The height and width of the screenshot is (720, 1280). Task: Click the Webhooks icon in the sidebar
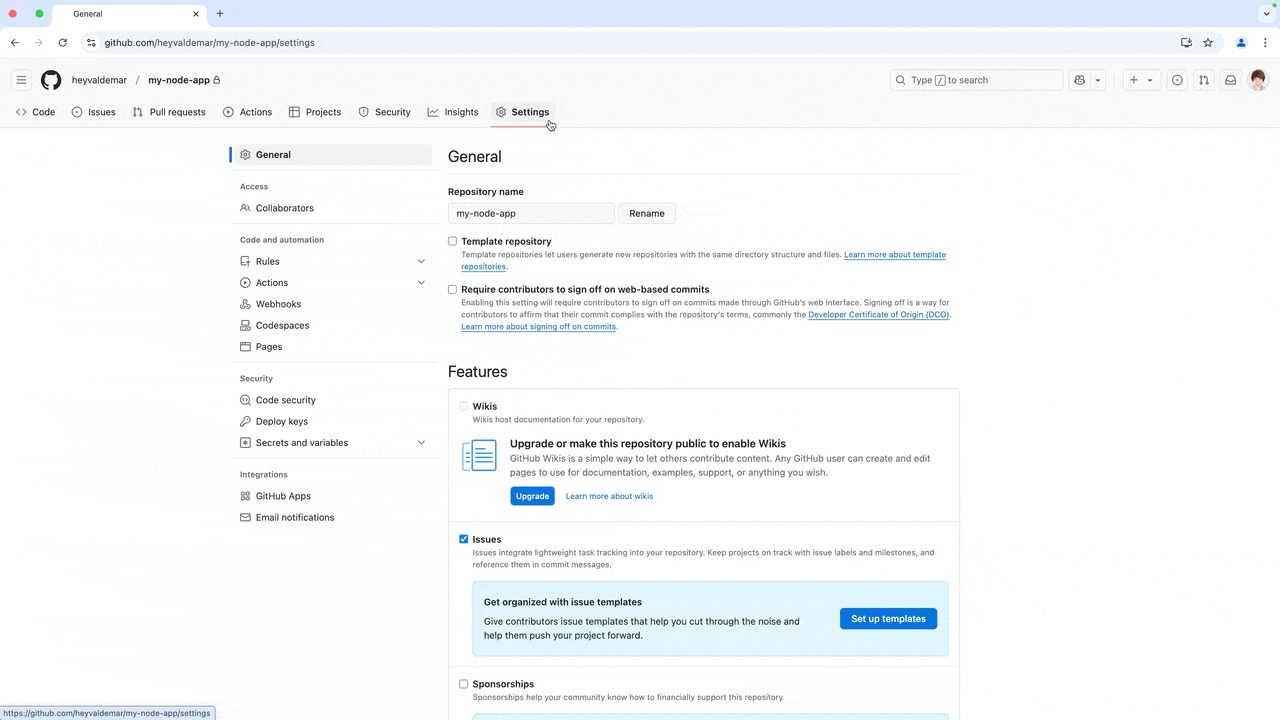(246, 304)
